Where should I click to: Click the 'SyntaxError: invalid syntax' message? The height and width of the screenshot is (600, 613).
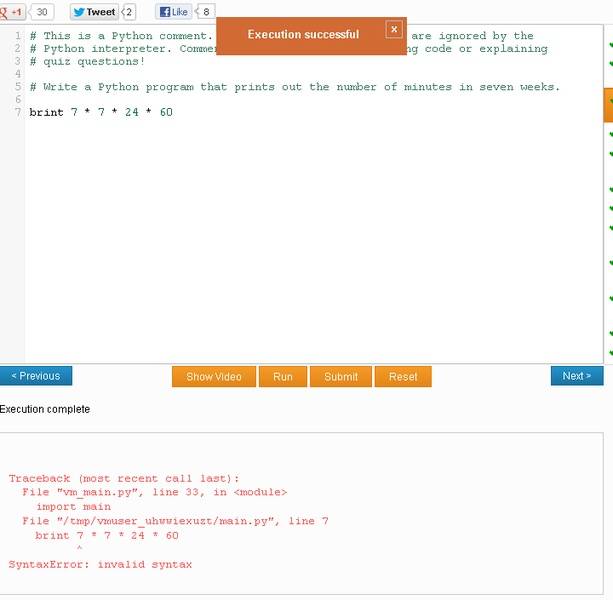[100, 564]
